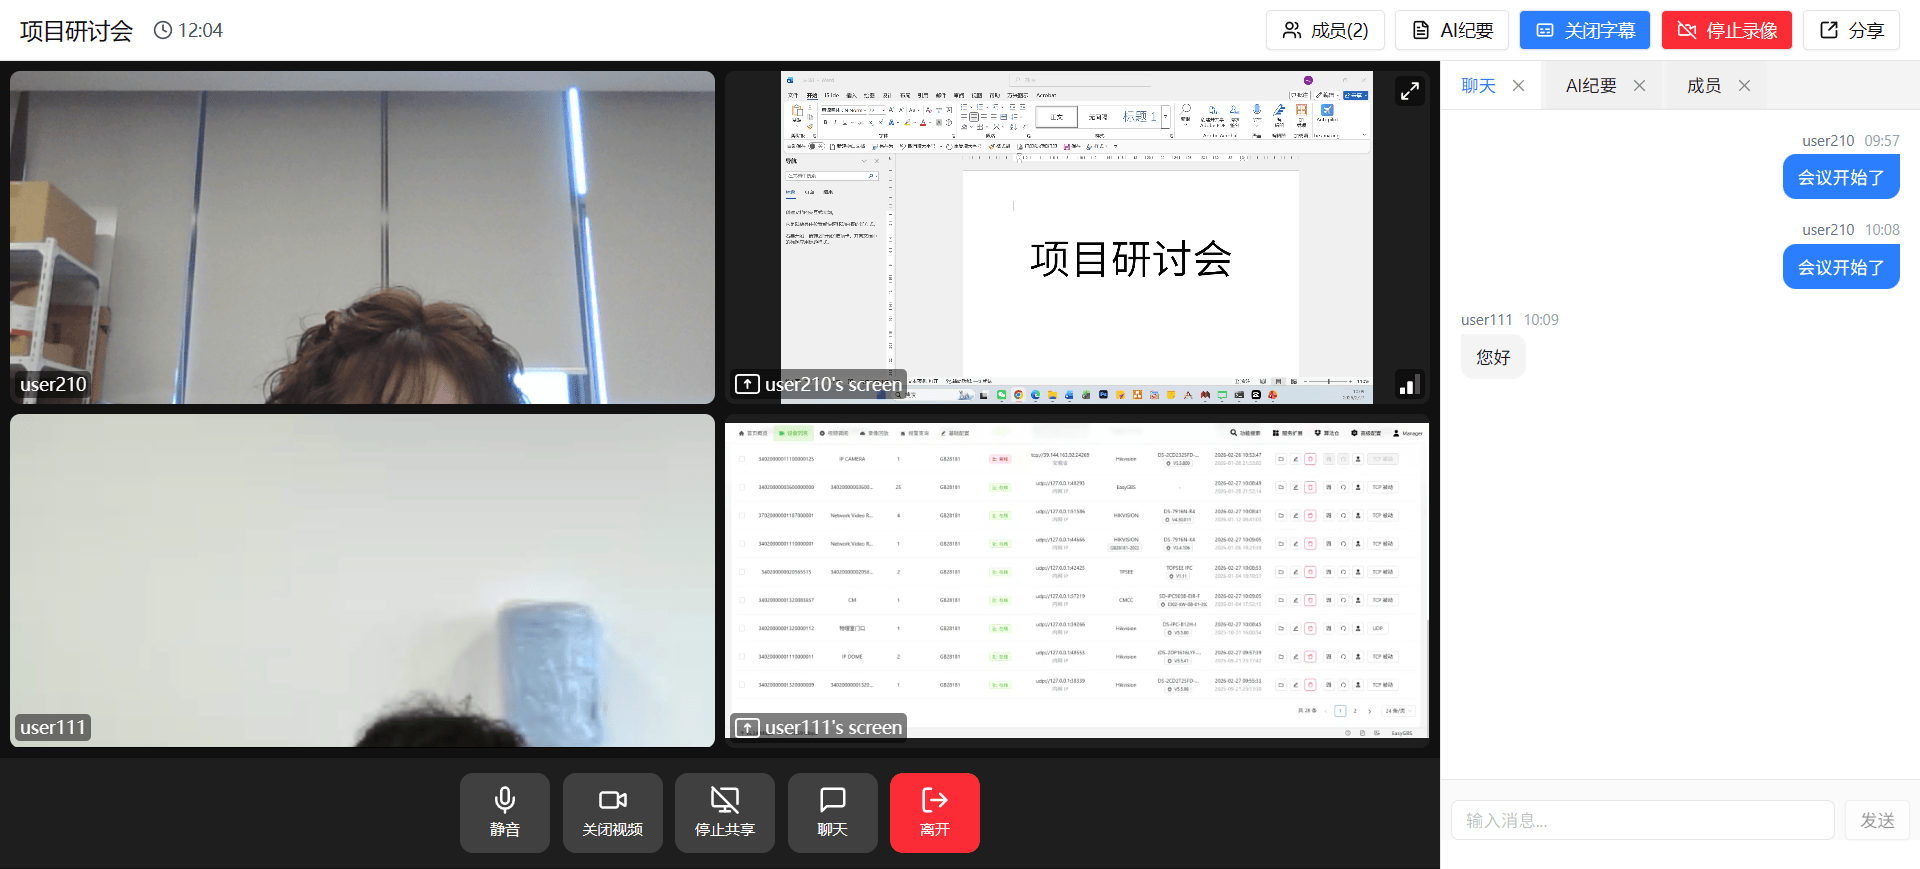Focus the 输入消息 message input field
Image resolution: width=1920 pixels, height=869 pixels.
pyautogui.click(x=1643, y=820)
